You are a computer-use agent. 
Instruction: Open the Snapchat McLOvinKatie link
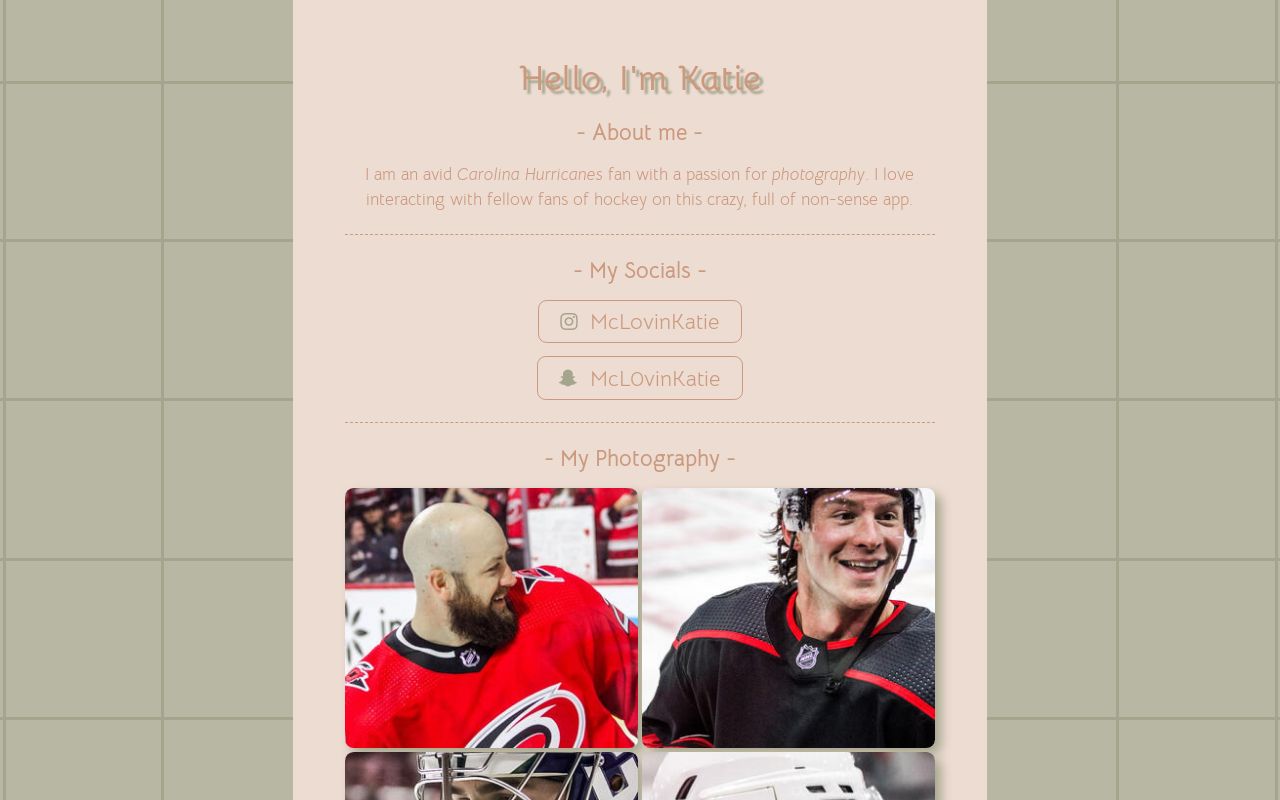click(640, 378)
